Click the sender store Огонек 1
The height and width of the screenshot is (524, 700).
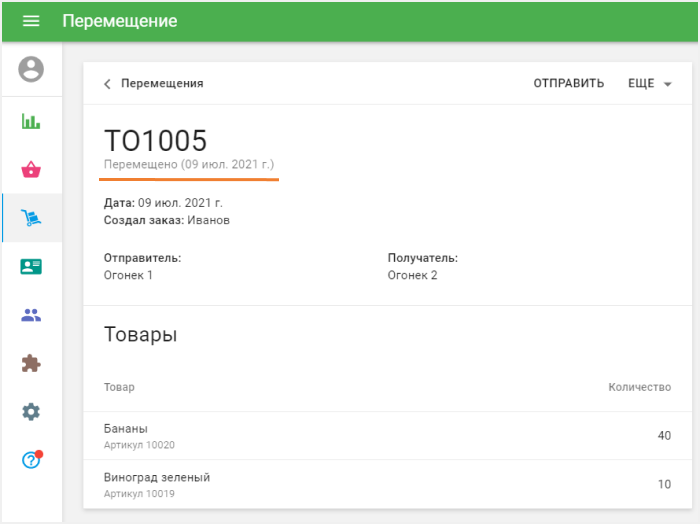(128, 275)
